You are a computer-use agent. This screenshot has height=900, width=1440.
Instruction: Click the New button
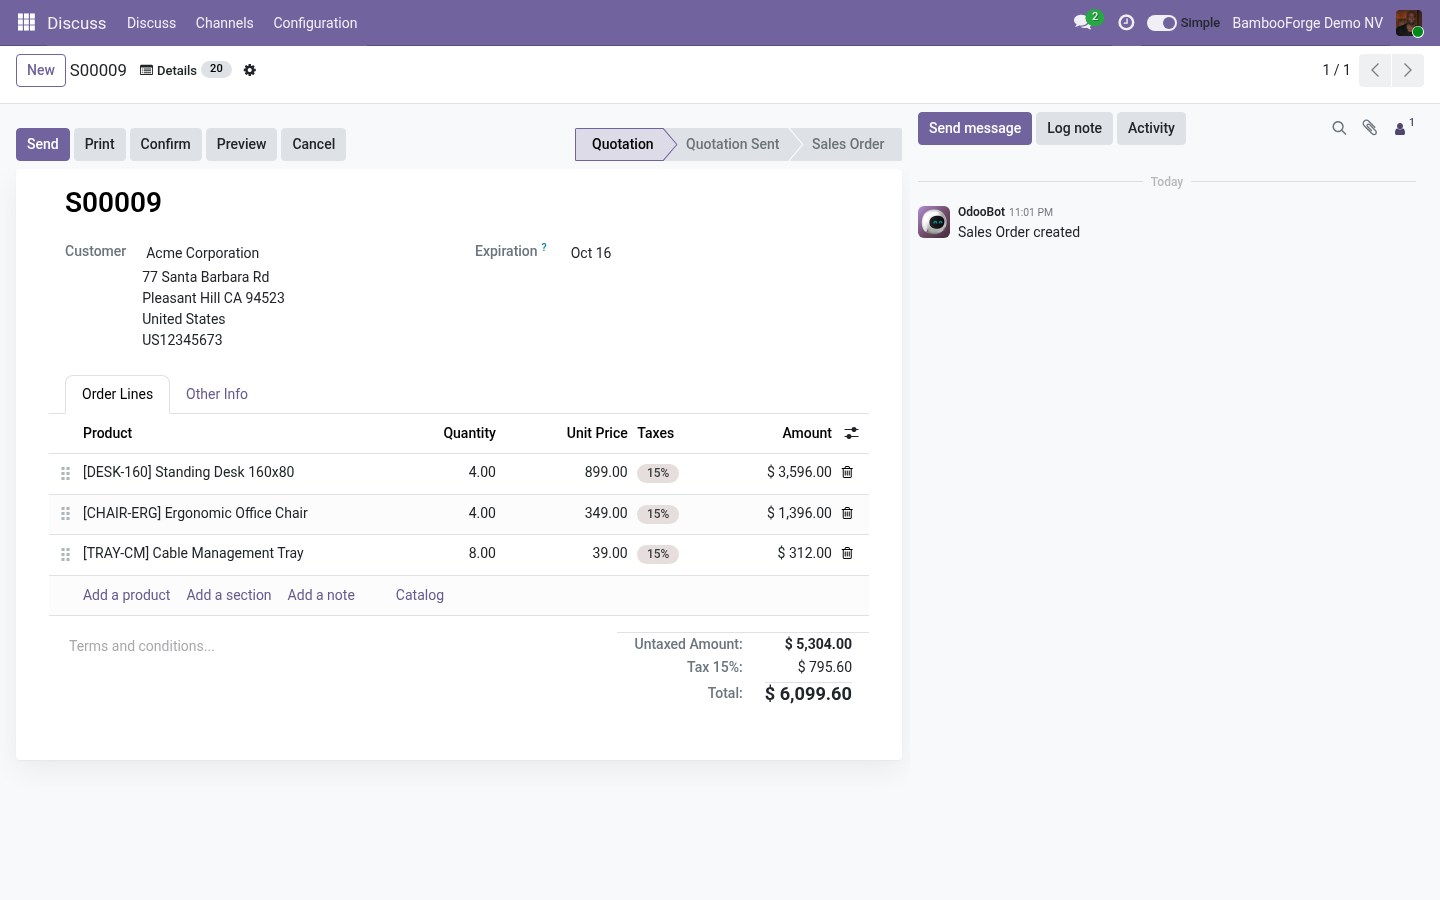[41, 70]
